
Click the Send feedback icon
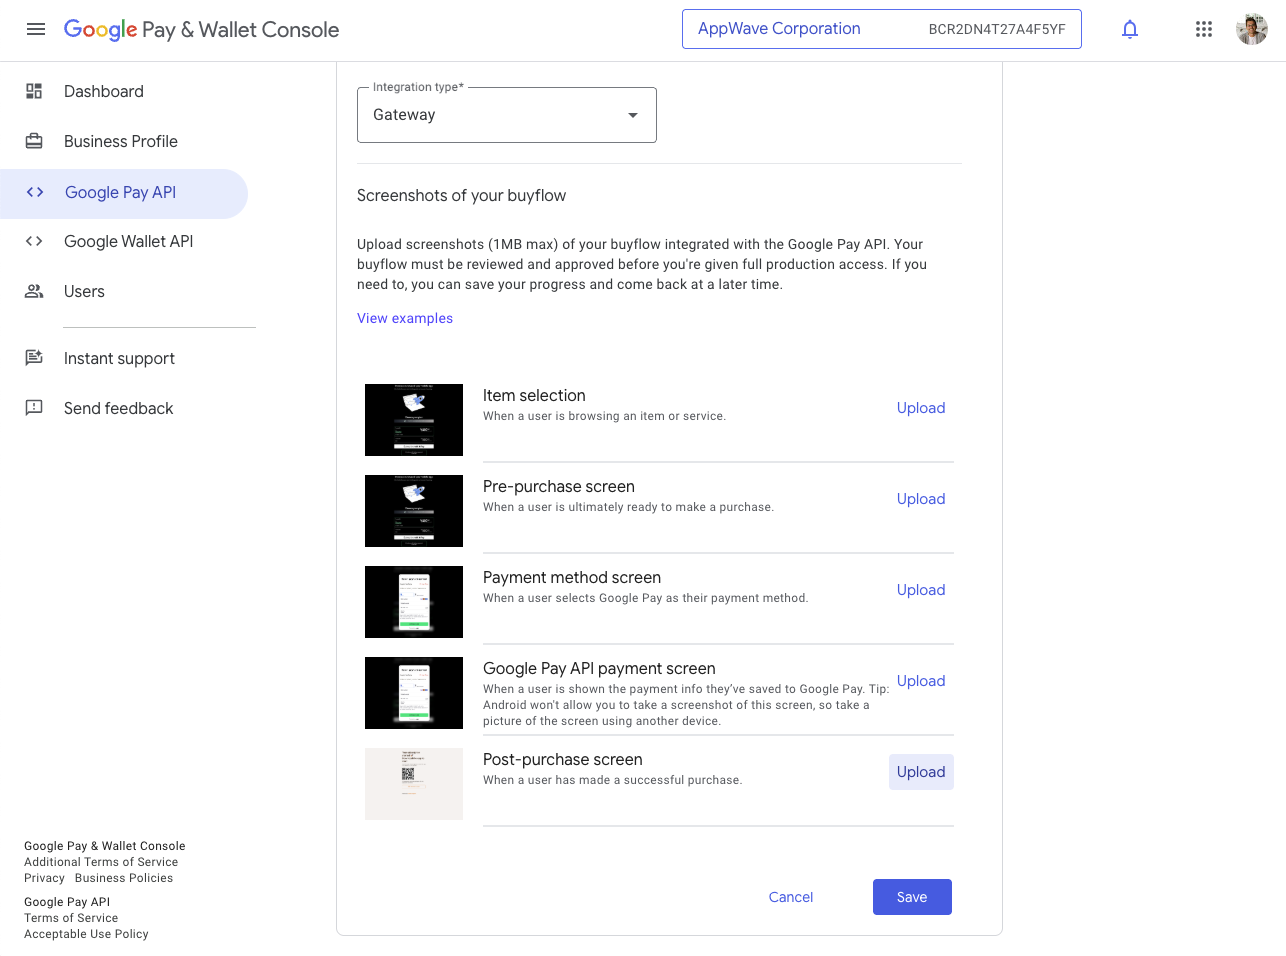click(x=34, y=408)
